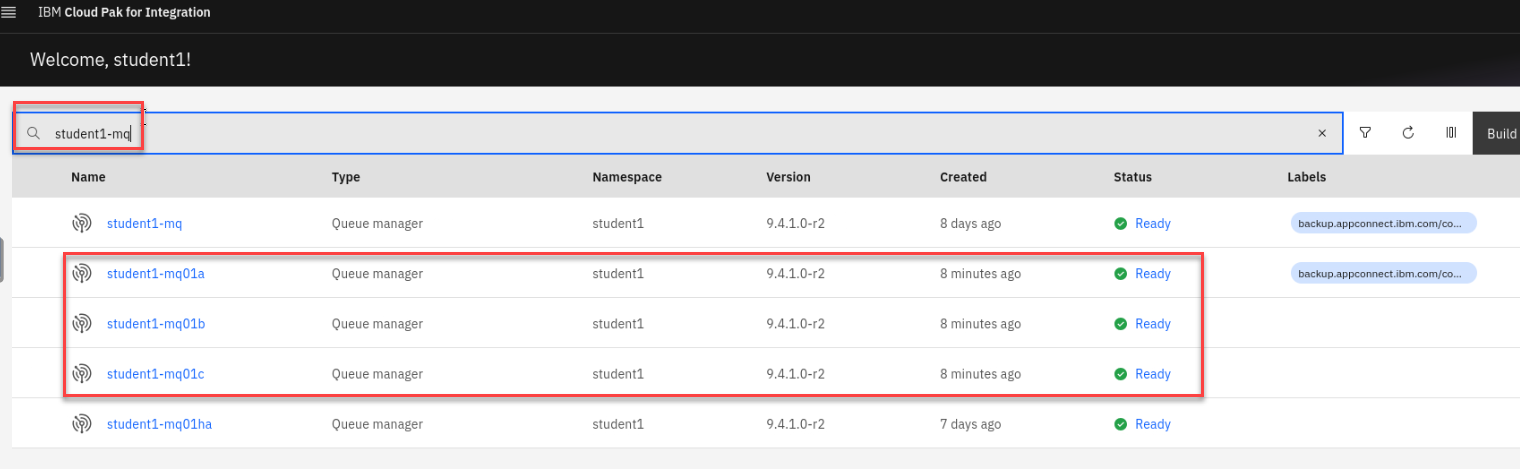Open the hamburger navigation menu

(9, 13)
